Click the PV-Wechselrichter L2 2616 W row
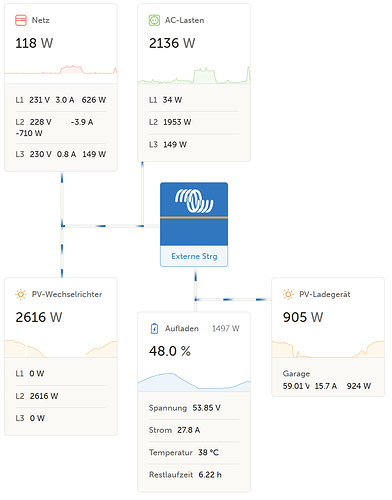The image size is (392, 500). [61, 396]
